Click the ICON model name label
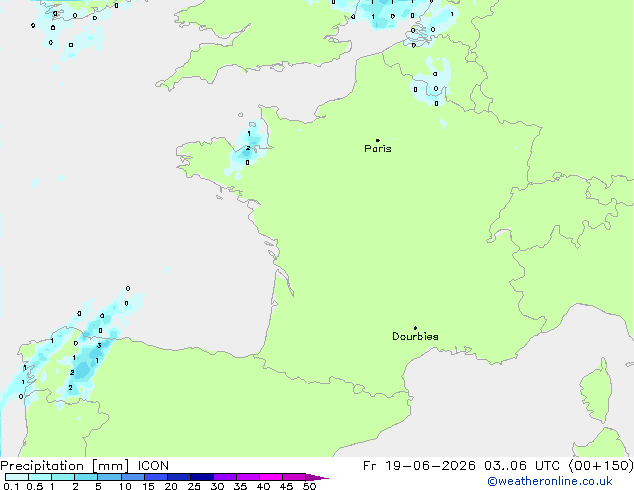Screen dimensions: 634x490 [153, 466]
